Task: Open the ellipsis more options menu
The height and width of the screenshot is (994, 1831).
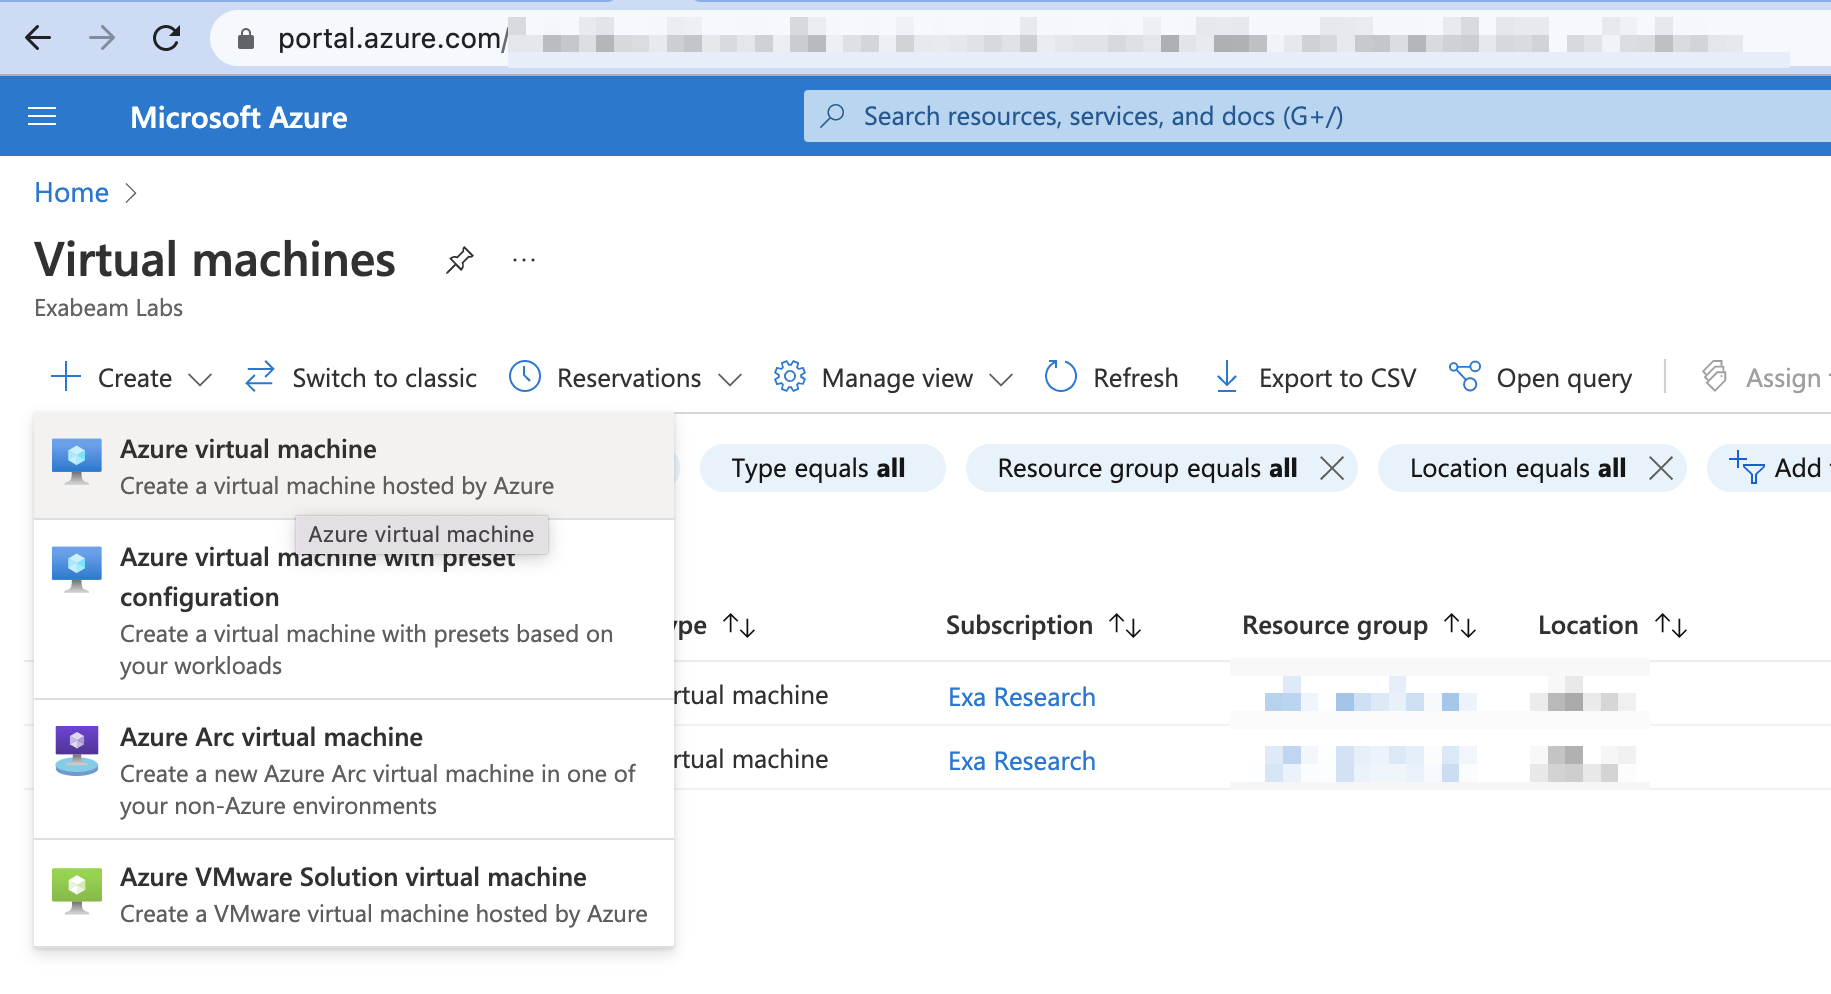Action: [524, 260]
